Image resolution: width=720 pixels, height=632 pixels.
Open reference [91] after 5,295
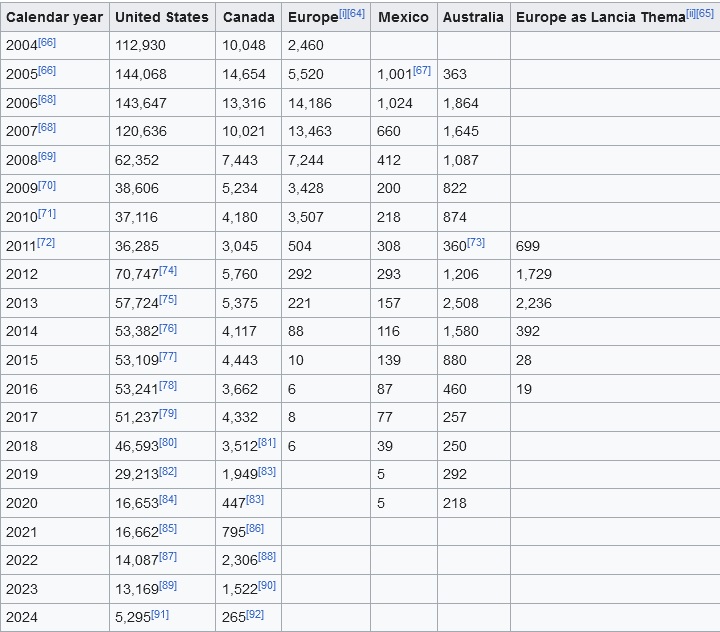coord(160,614)
